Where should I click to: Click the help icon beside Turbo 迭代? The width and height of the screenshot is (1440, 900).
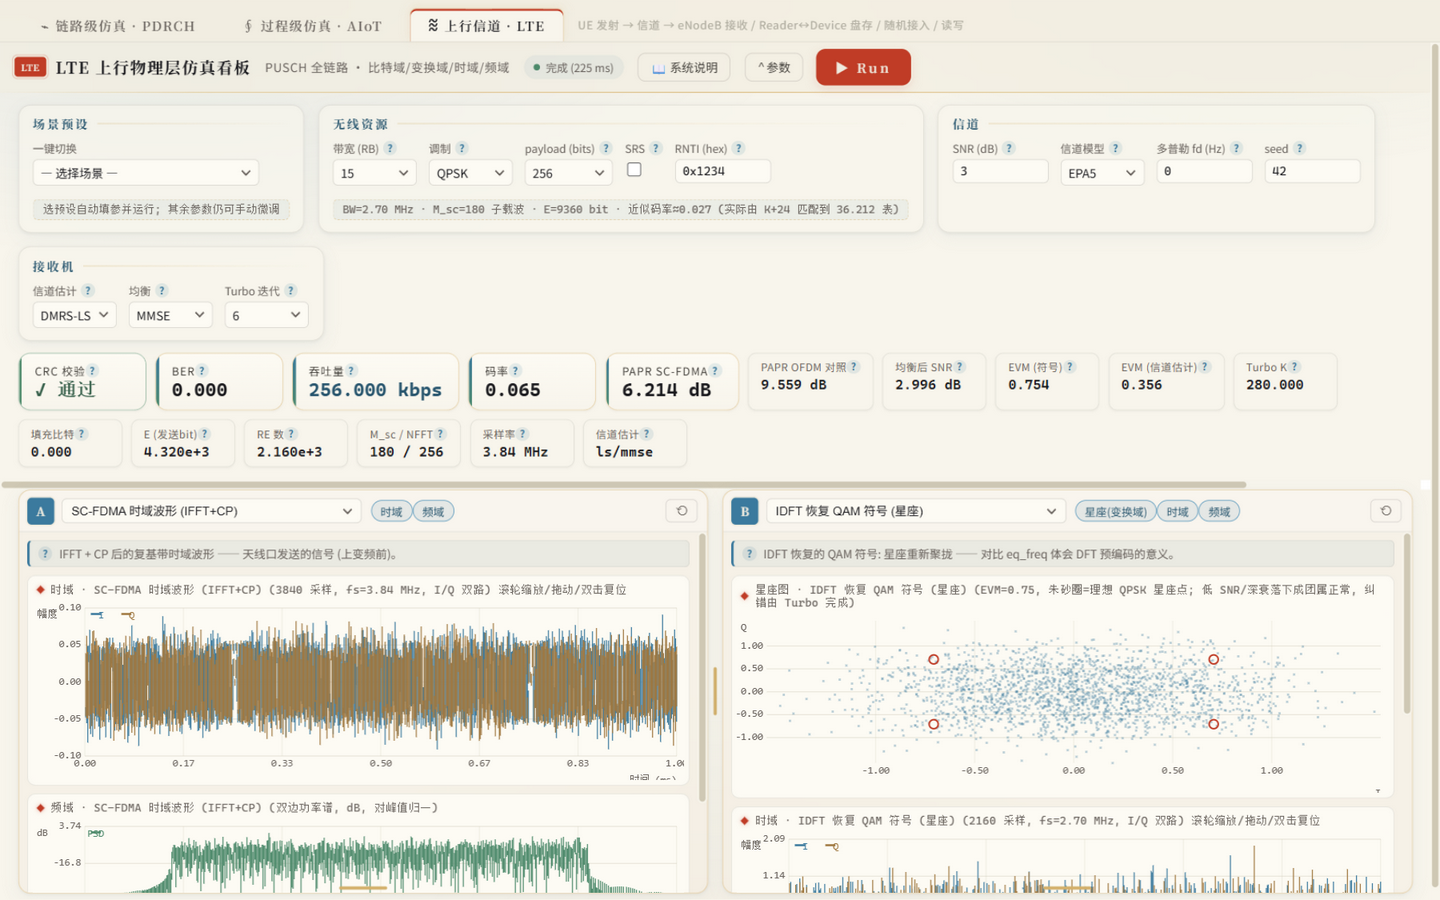[x=291, y=291]
